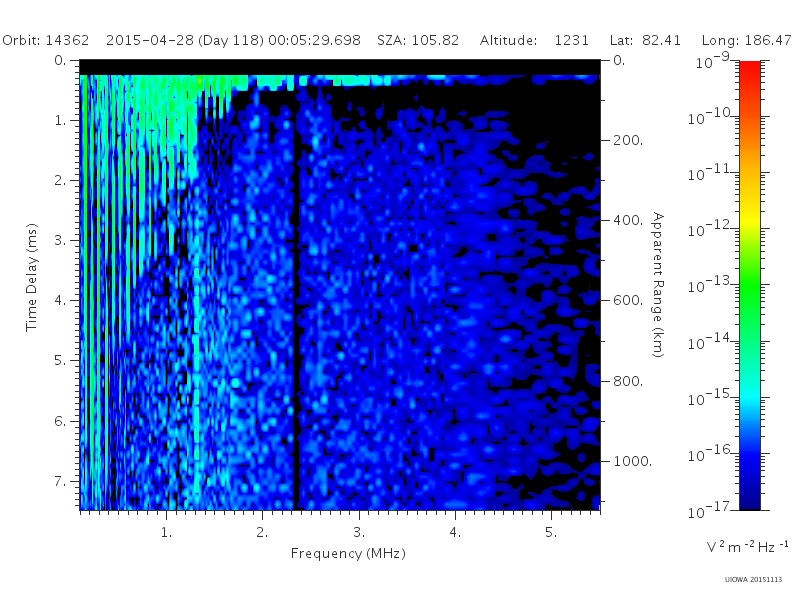800x600 pixels.
Task: Click the Apparent Range (km) axis label
Action: (x=658, y=285)
